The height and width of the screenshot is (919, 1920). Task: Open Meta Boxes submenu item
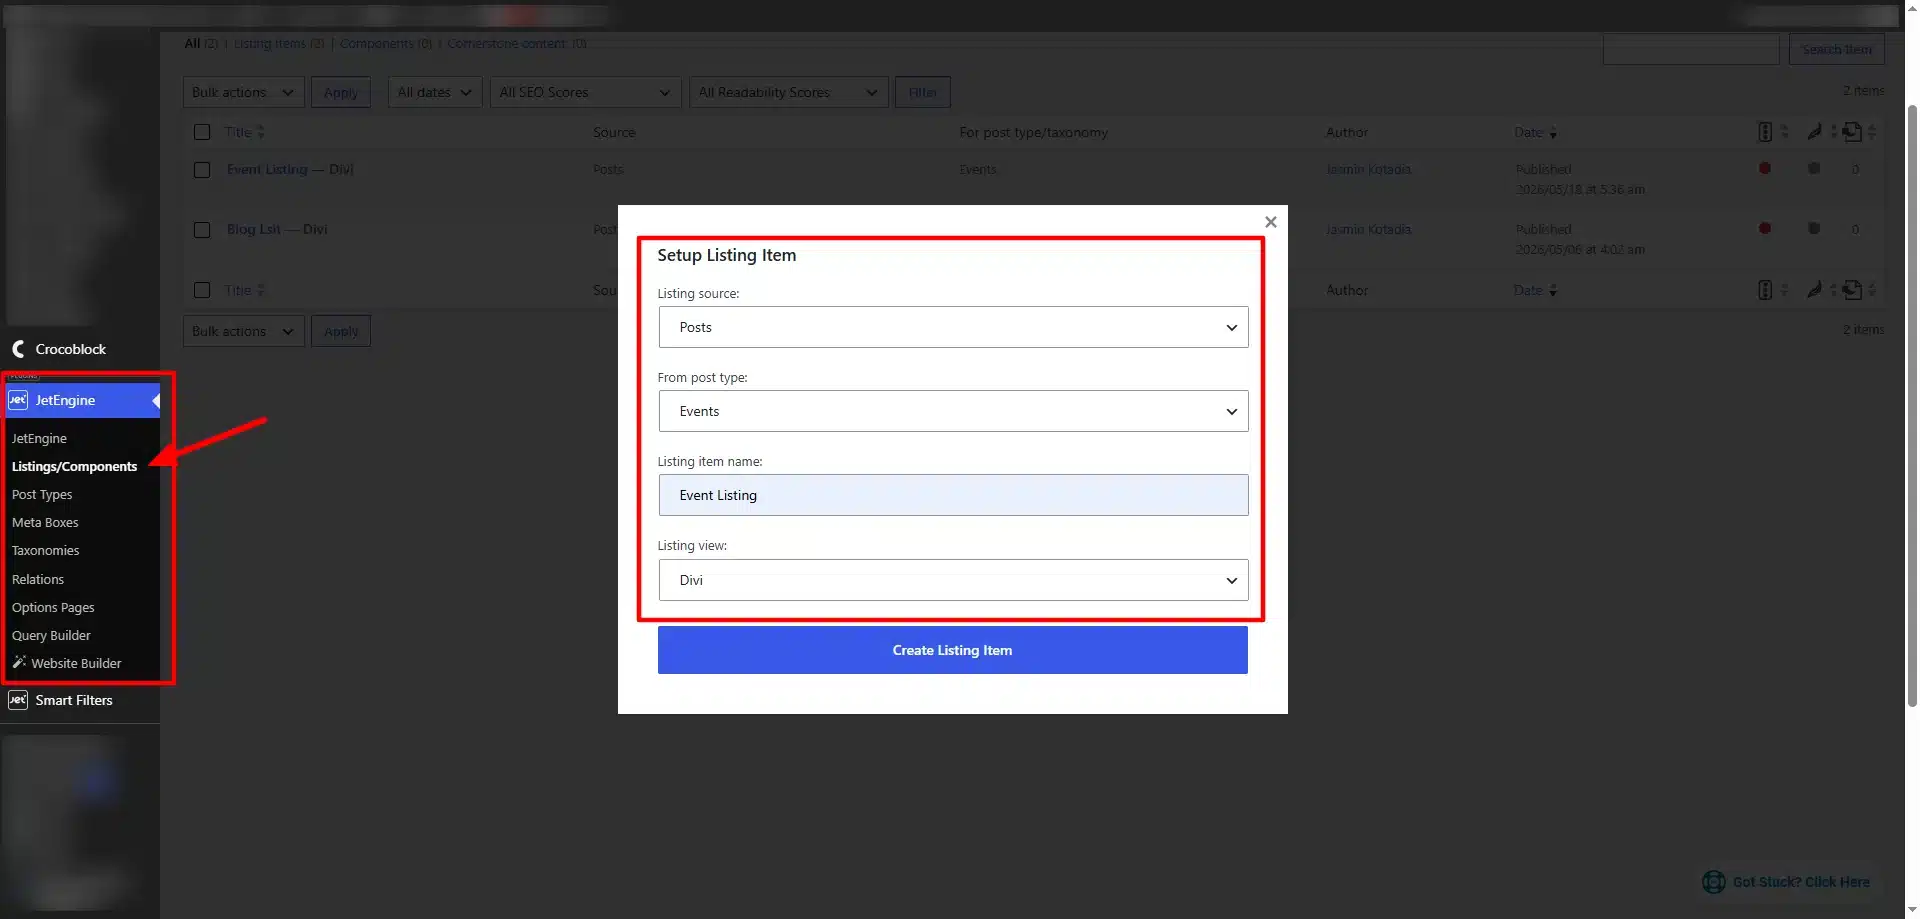(45, 522)
